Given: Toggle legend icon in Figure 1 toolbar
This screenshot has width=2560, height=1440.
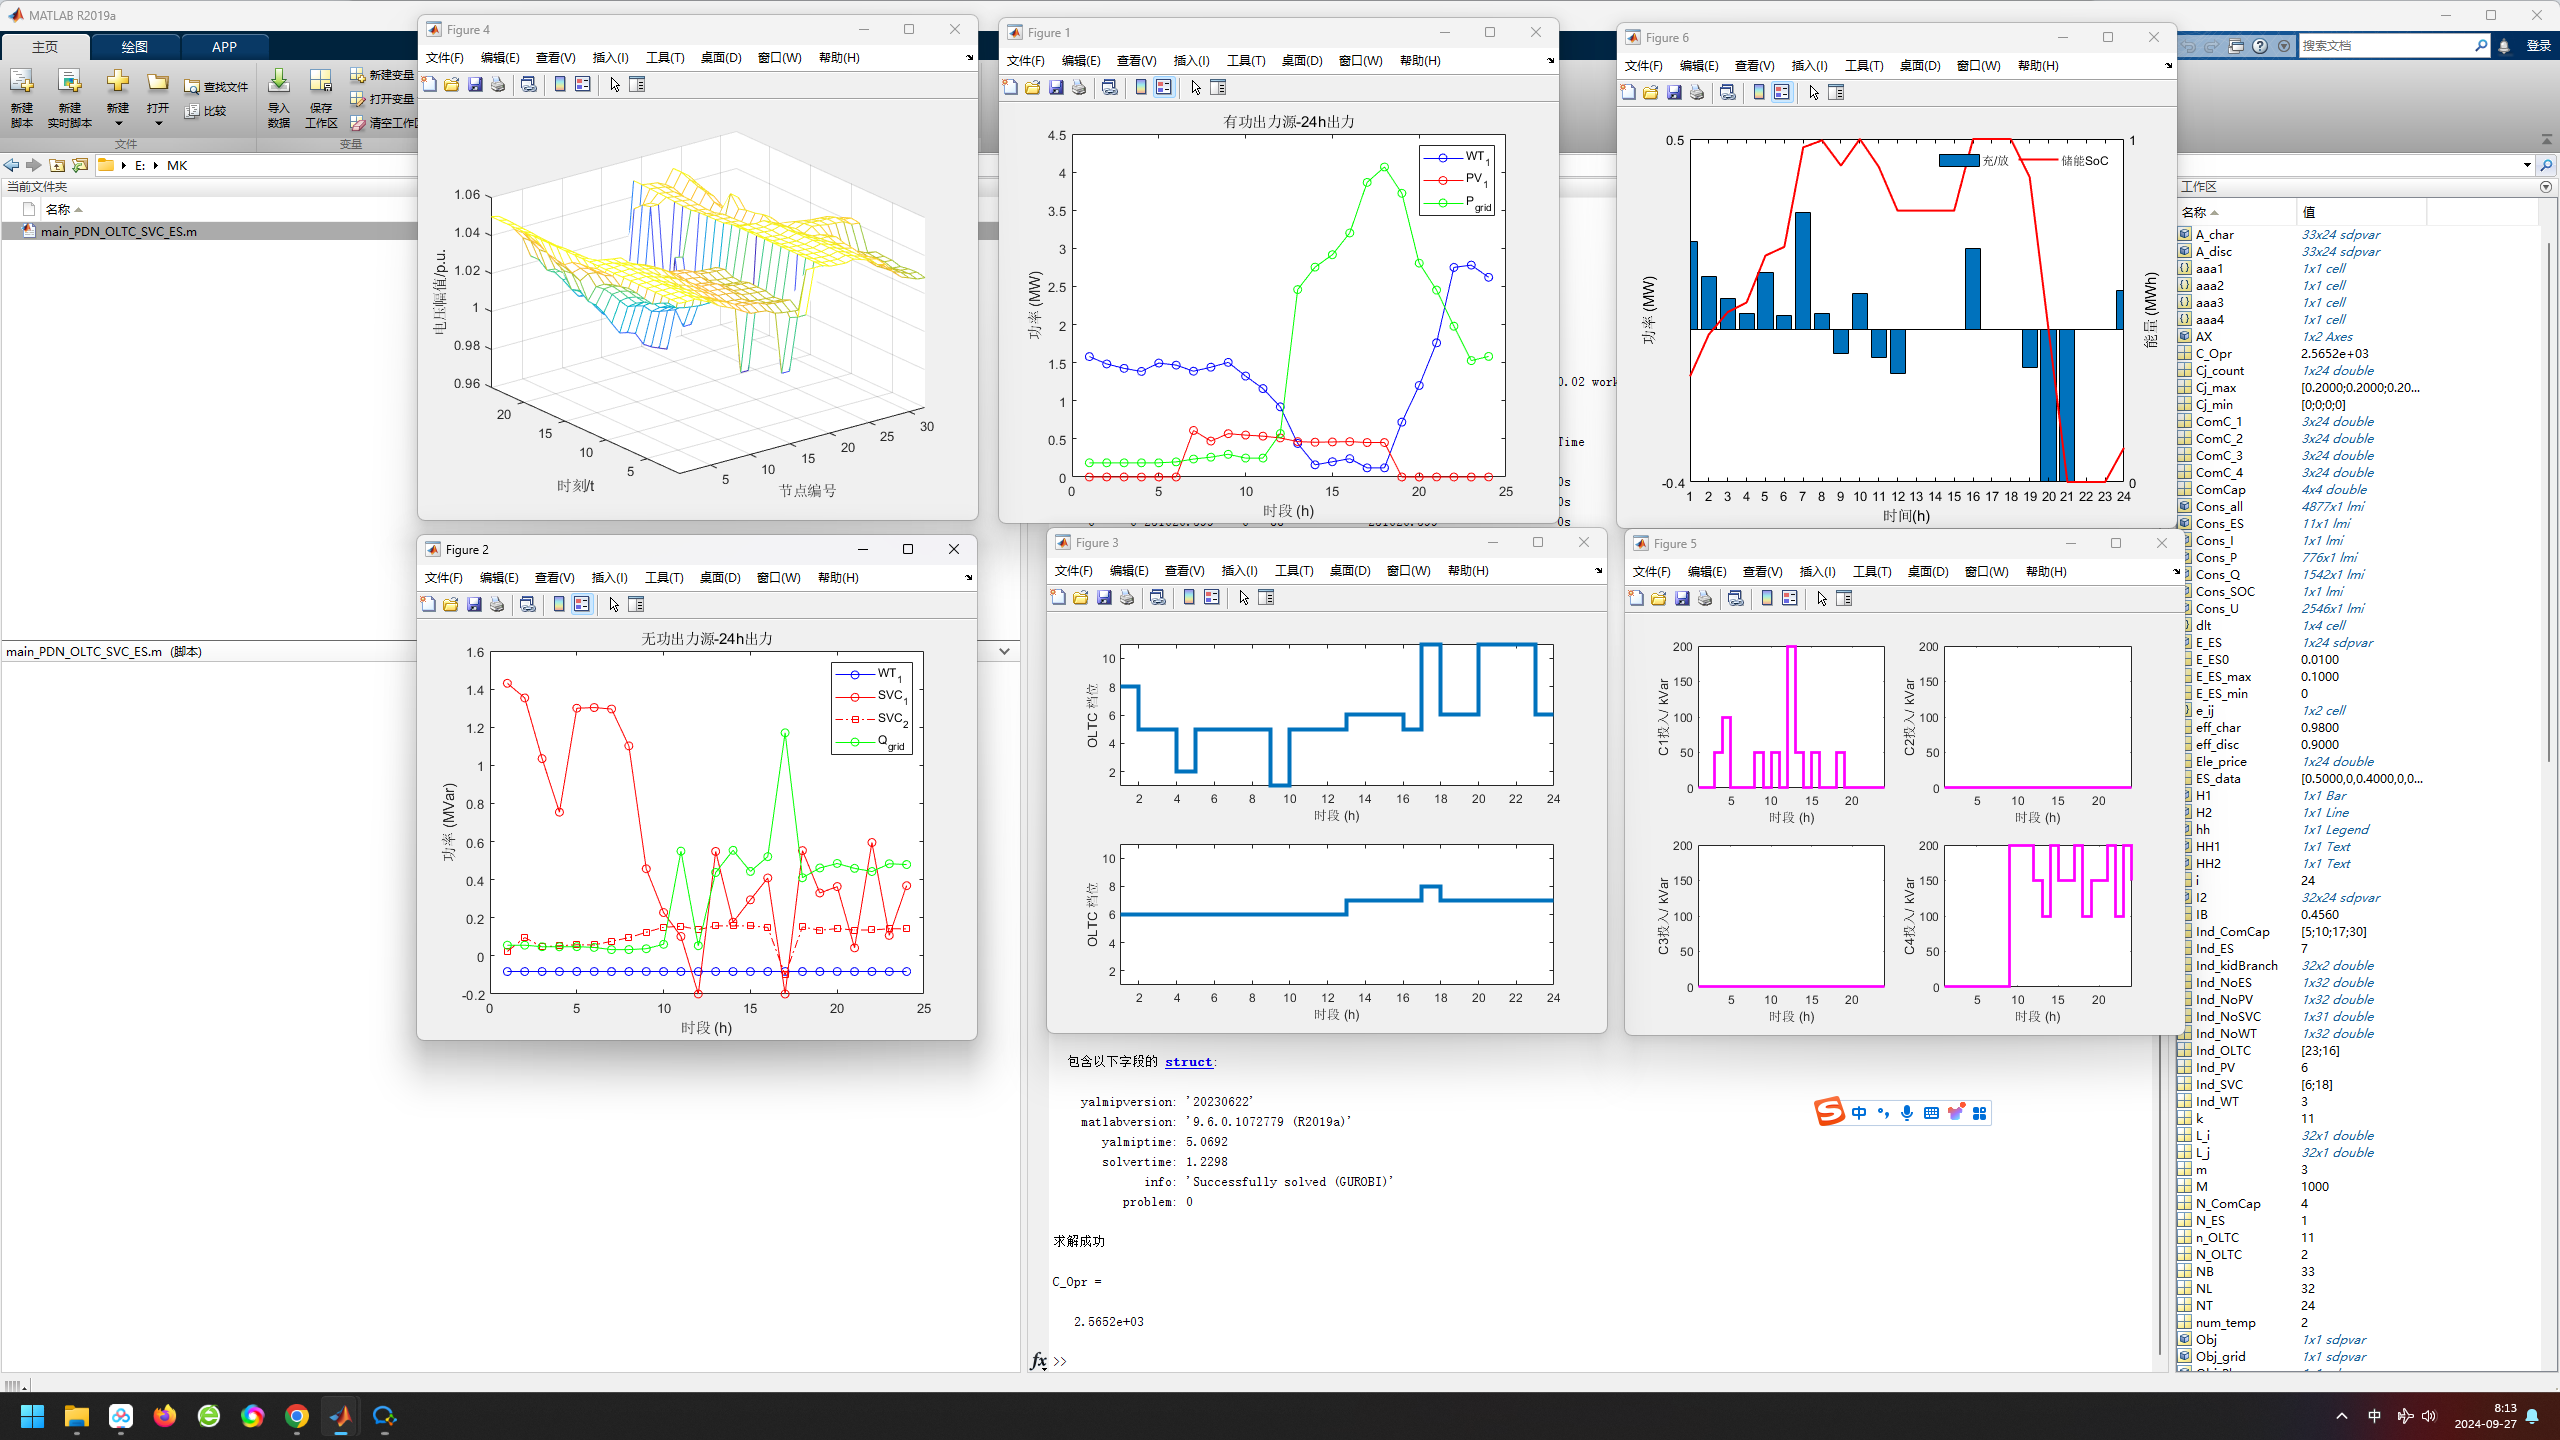Looking at the screenshot, I should click(x=1164, y=88).
